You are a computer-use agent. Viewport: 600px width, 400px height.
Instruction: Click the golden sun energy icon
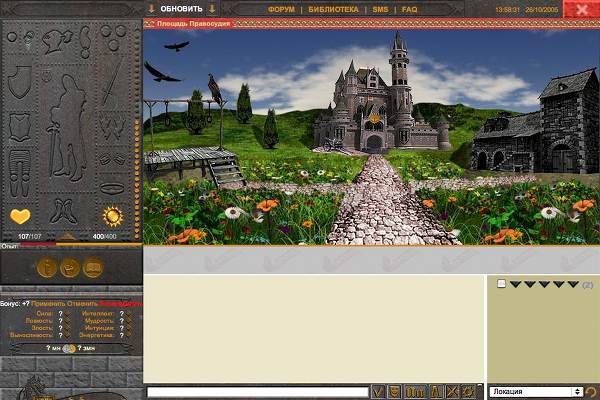pyautogui.click(x=113, y=216)
